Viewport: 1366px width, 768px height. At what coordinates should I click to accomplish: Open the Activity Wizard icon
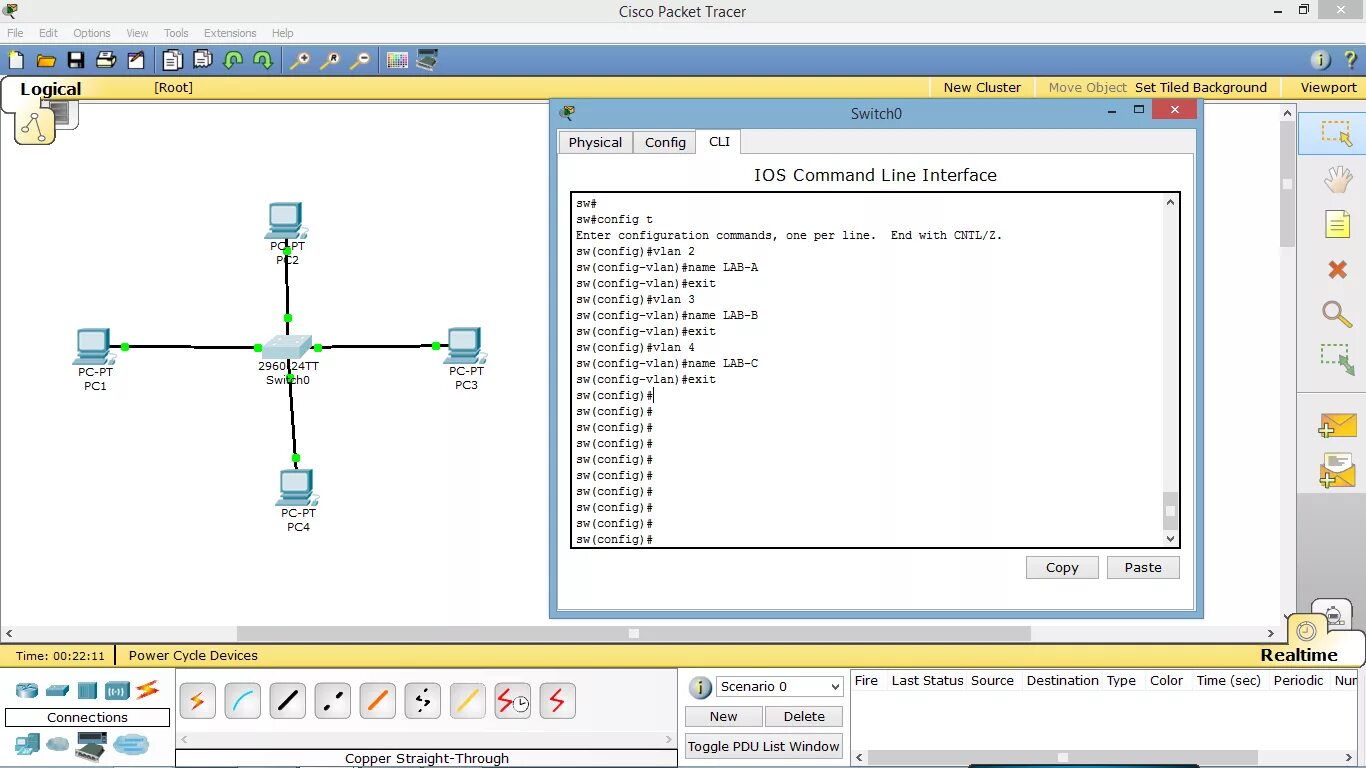coord(135,60)
